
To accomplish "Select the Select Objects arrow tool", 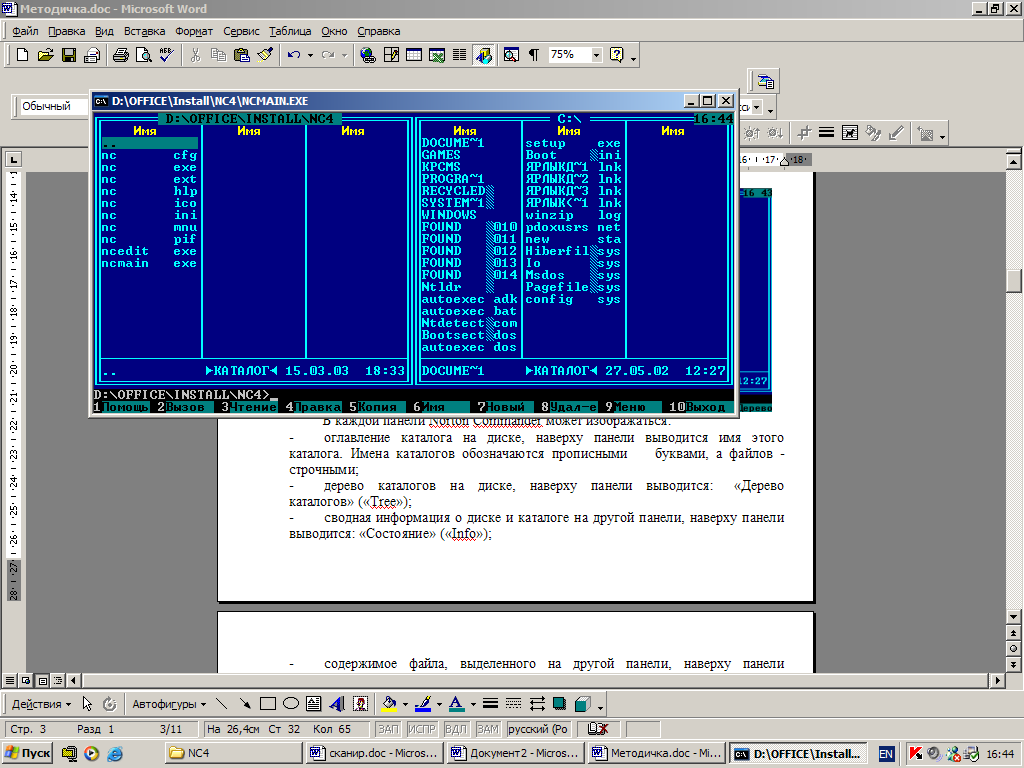I will click(87, 704).
